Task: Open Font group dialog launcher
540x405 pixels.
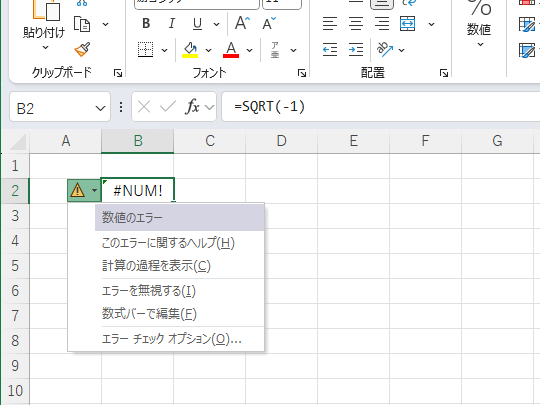Action: click(302, 73)
